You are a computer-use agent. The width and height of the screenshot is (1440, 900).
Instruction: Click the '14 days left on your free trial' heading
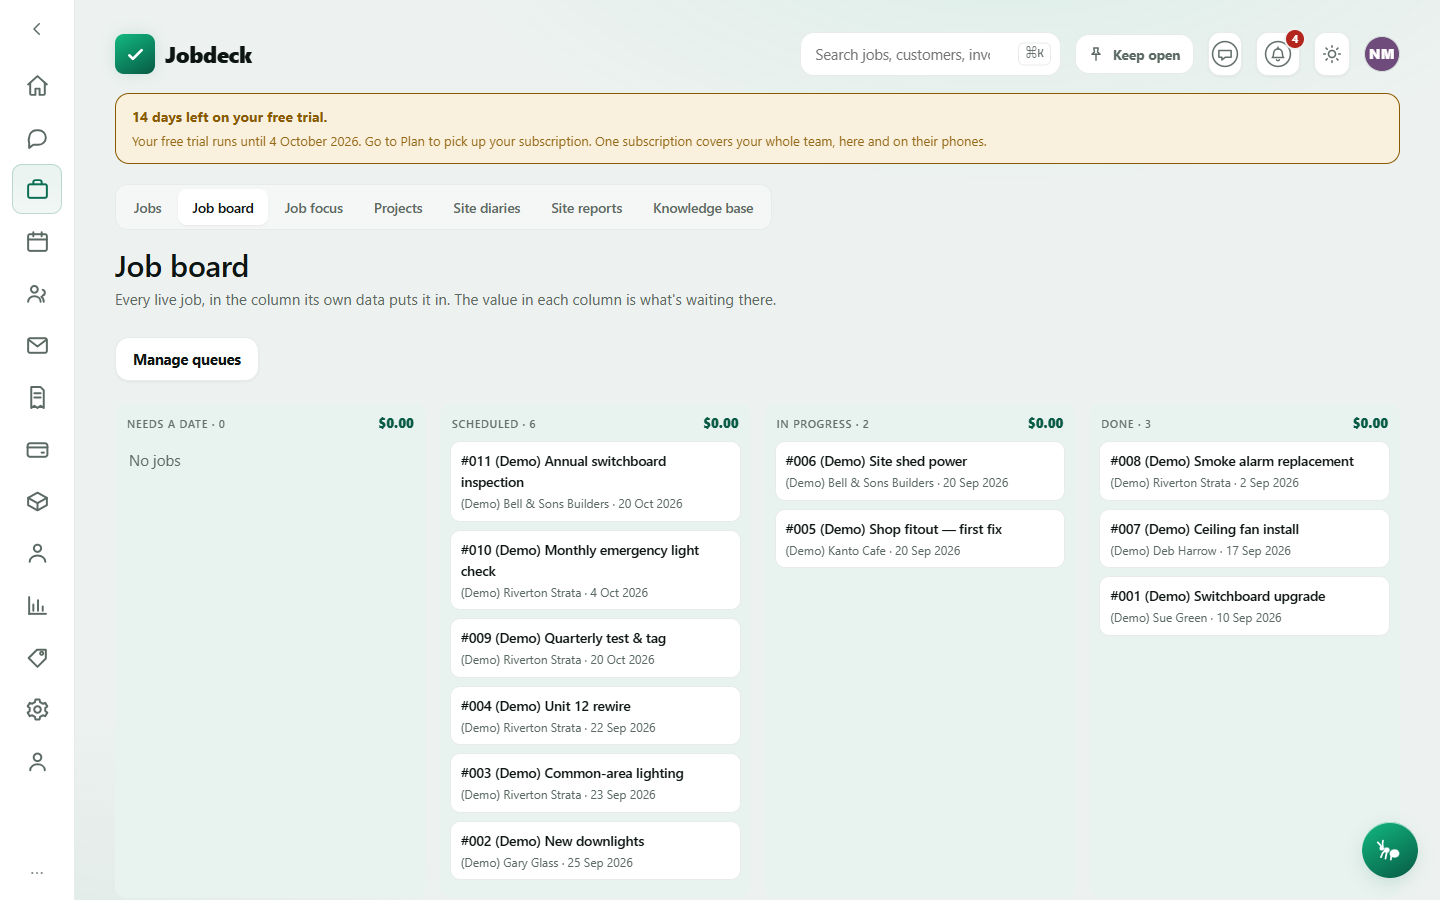230,117
